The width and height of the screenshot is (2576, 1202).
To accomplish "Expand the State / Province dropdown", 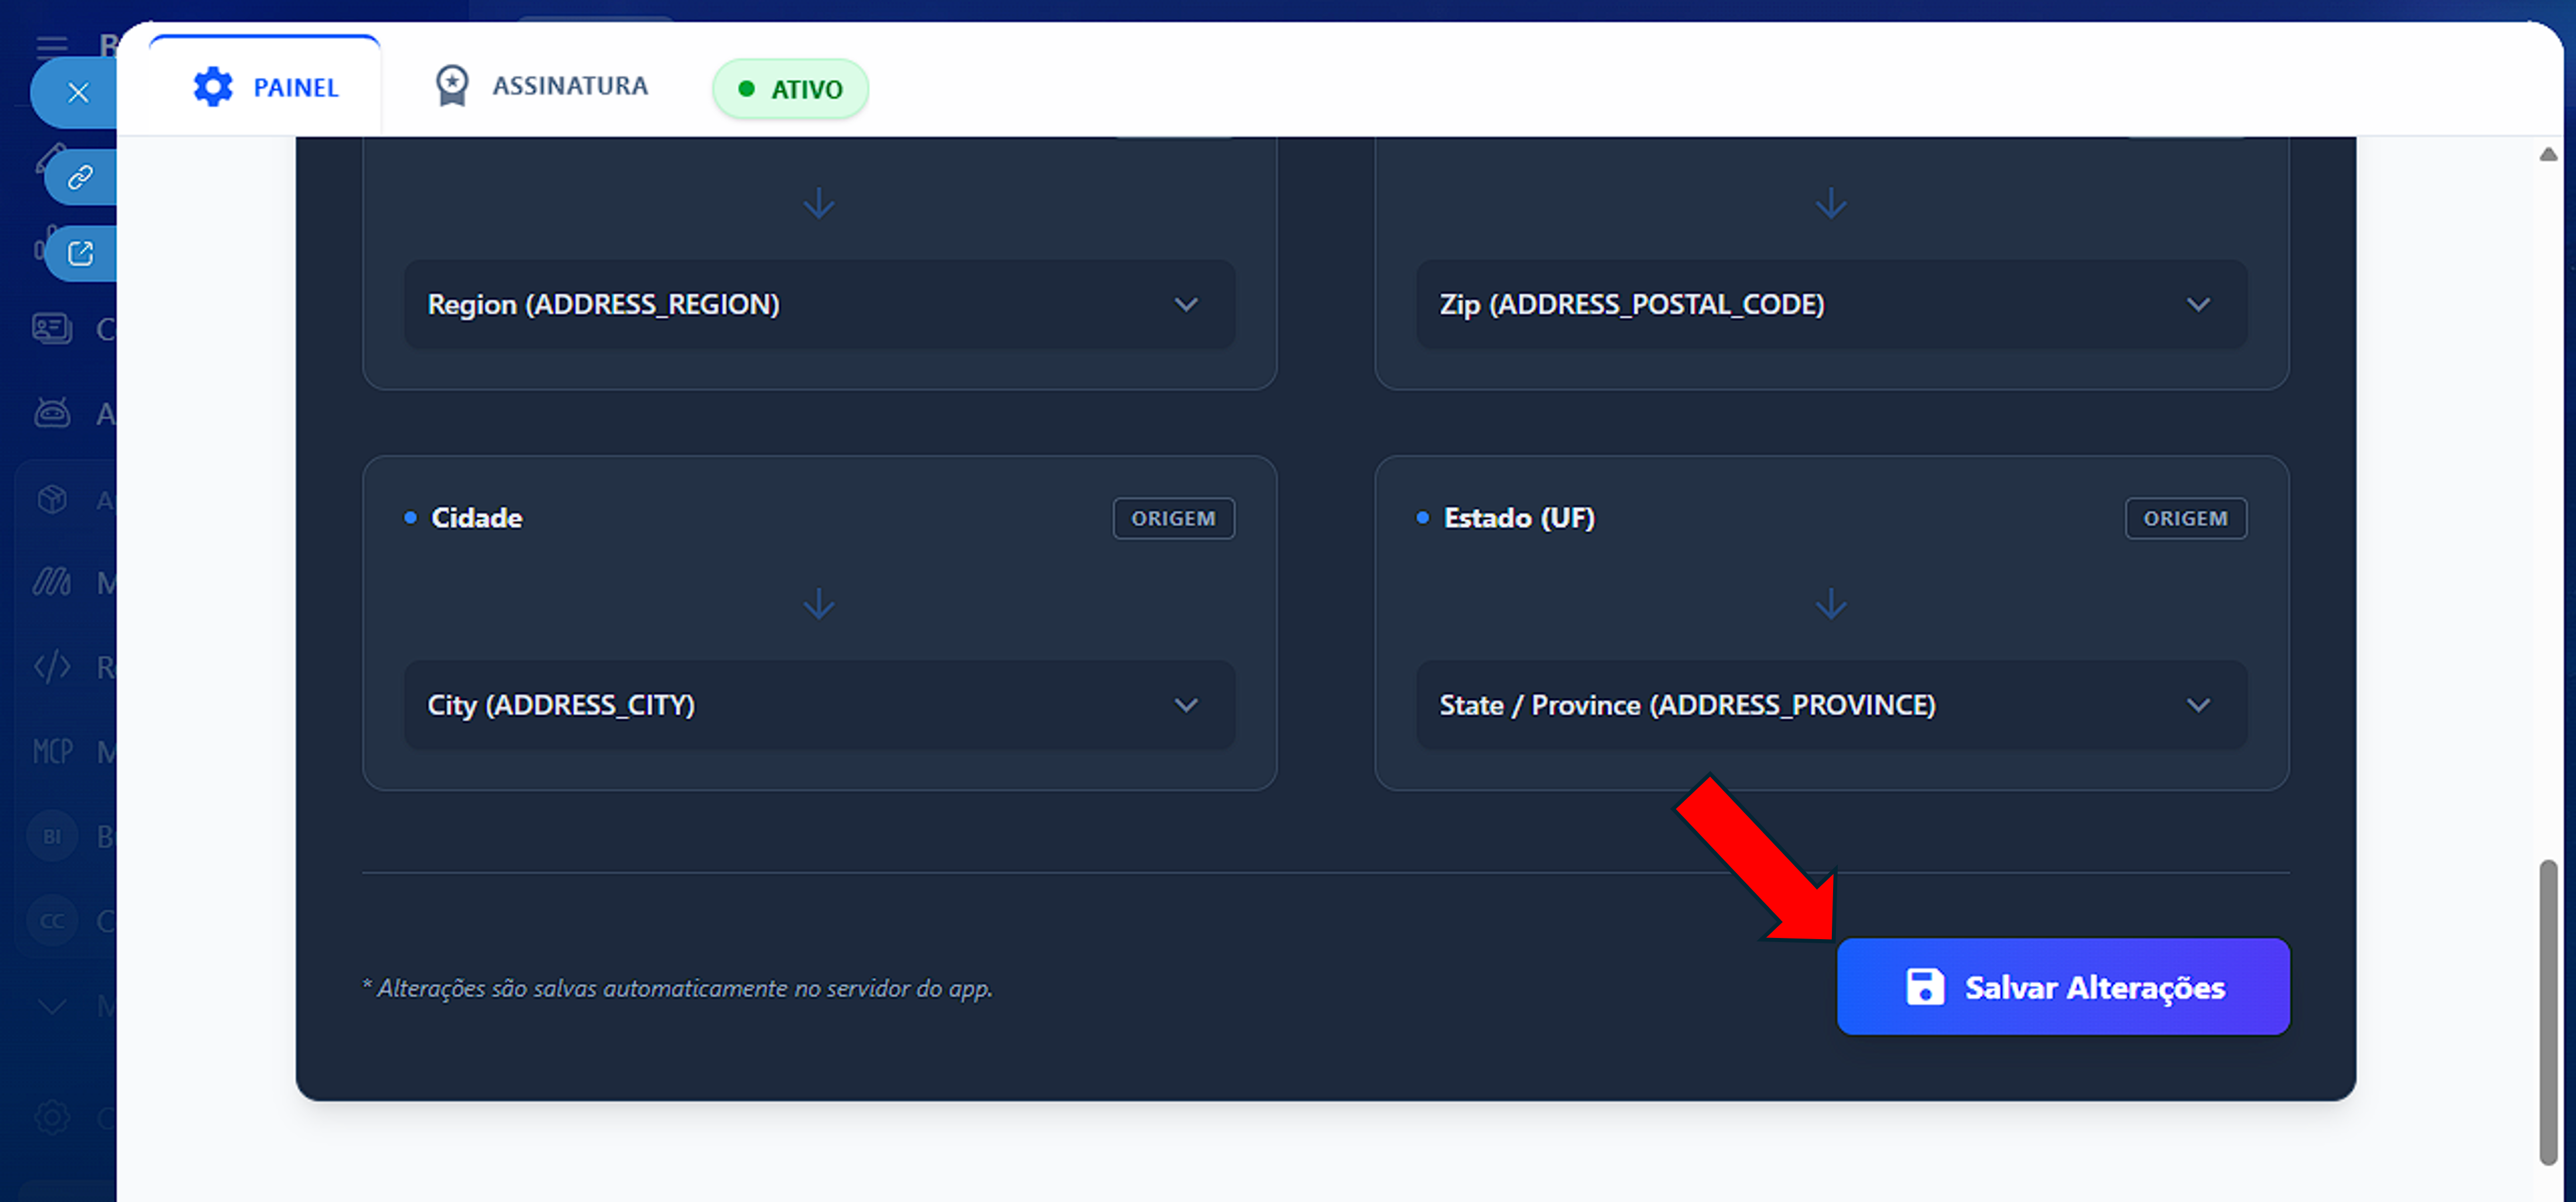I will pos(1830,705).
